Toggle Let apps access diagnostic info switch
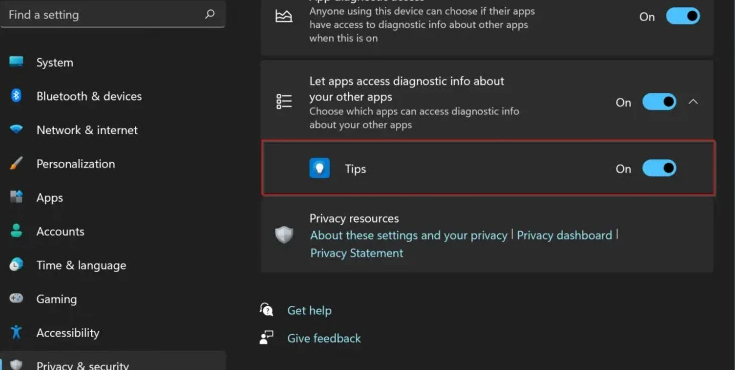Screen dimensions: 735x370 659,102
